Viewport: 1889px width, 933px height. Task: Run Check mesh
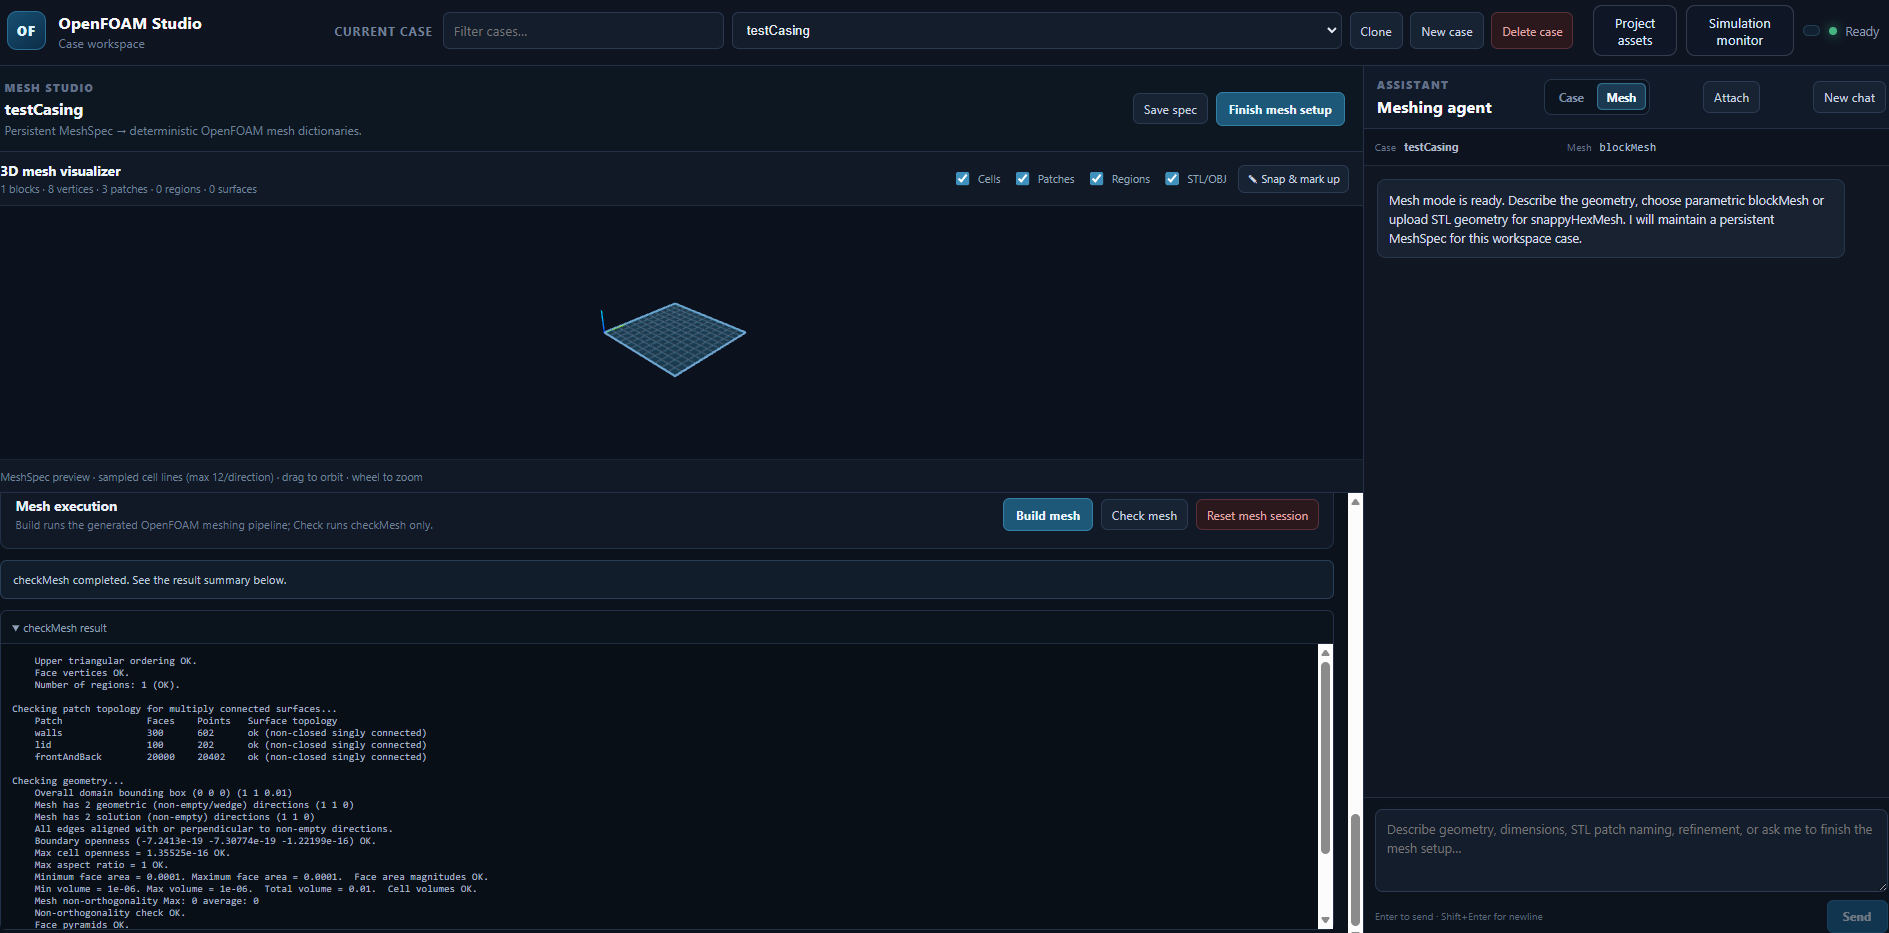click(1144, 515)
